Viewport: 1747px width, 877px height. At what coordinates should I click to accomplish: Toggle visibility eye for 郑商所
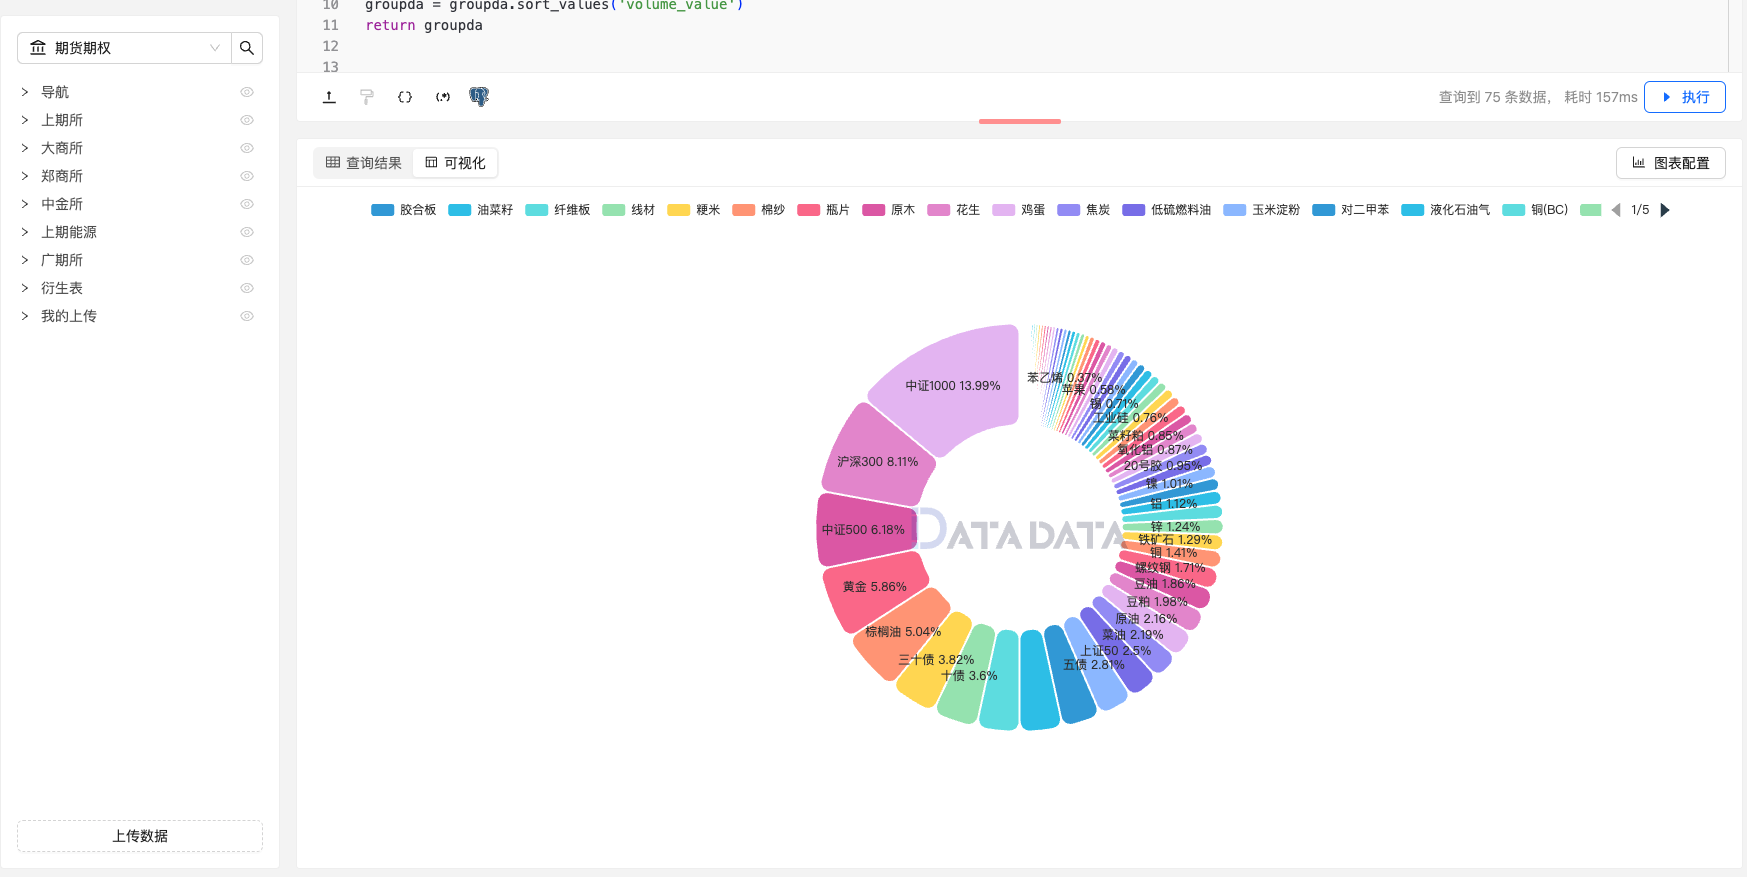click(x=247, y=176)
